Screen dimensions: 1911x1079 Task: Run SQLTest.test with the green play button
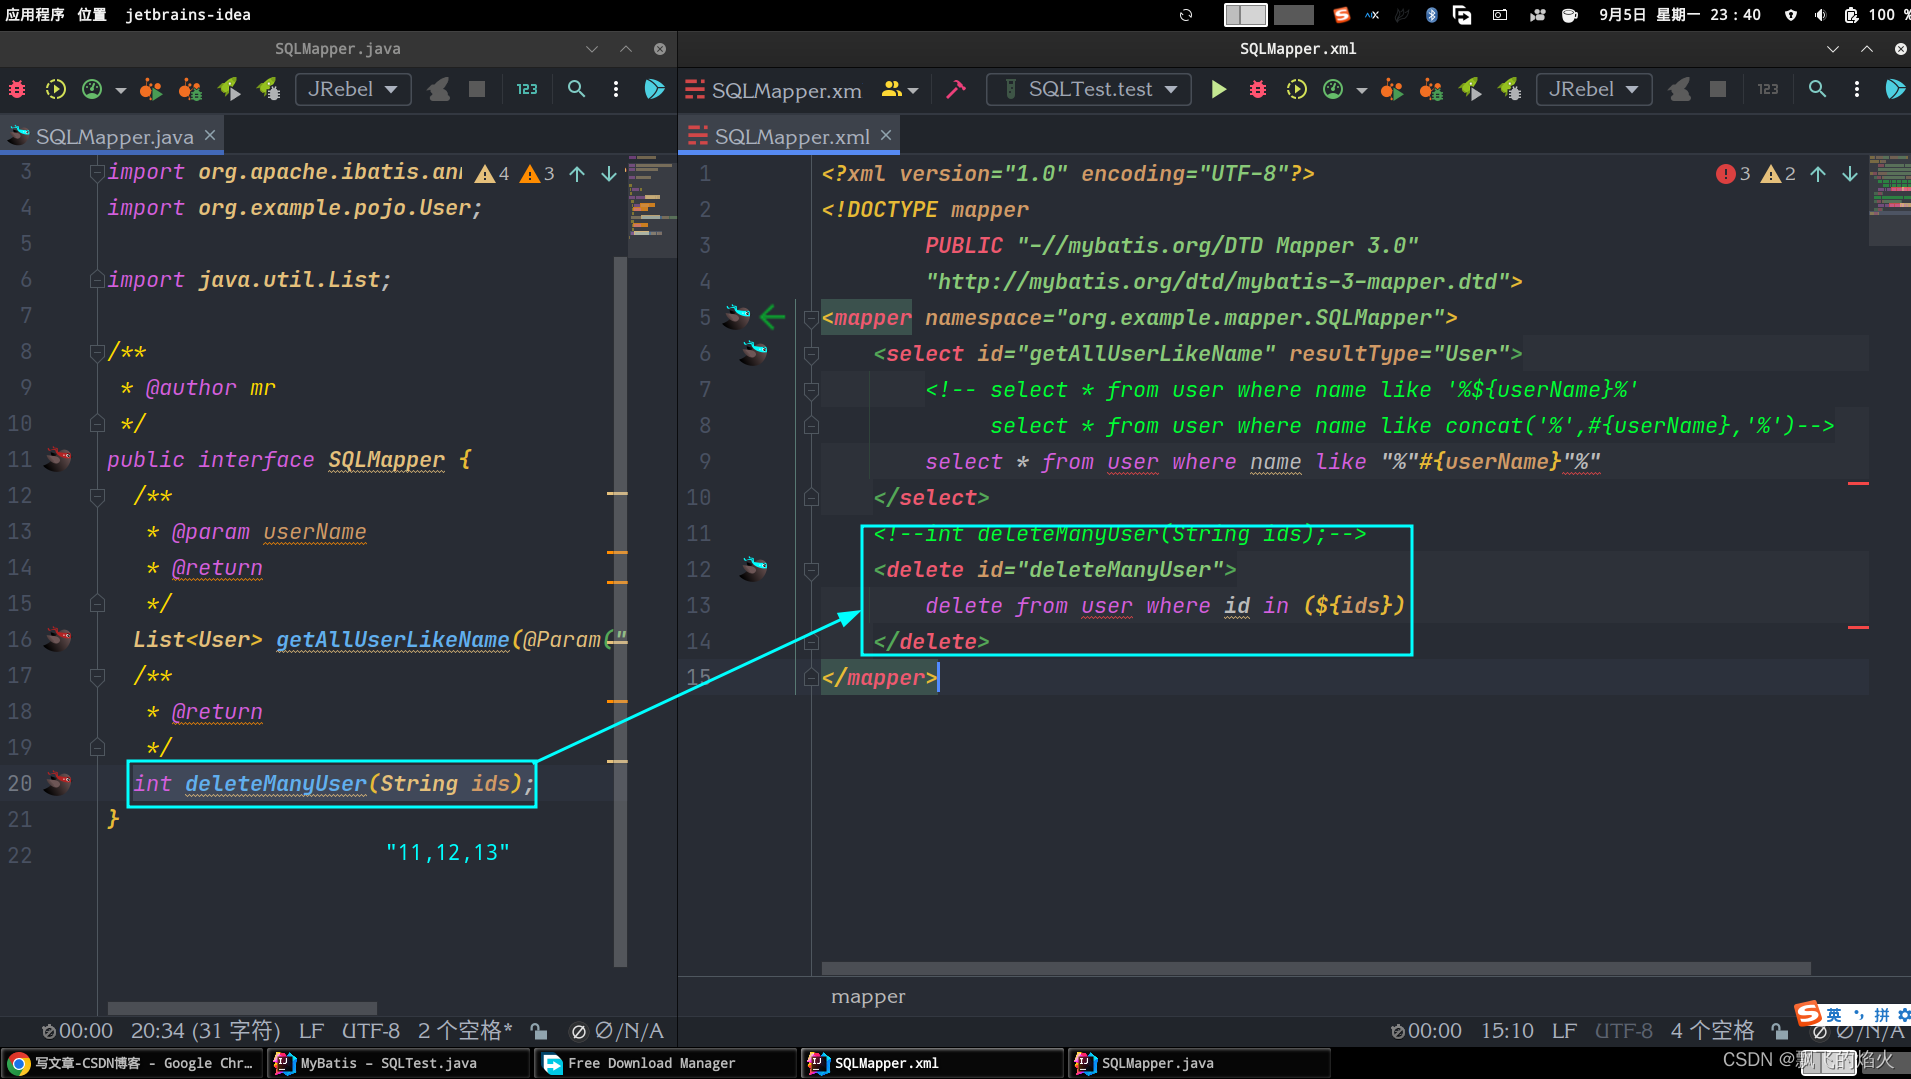coord(1218,89)
